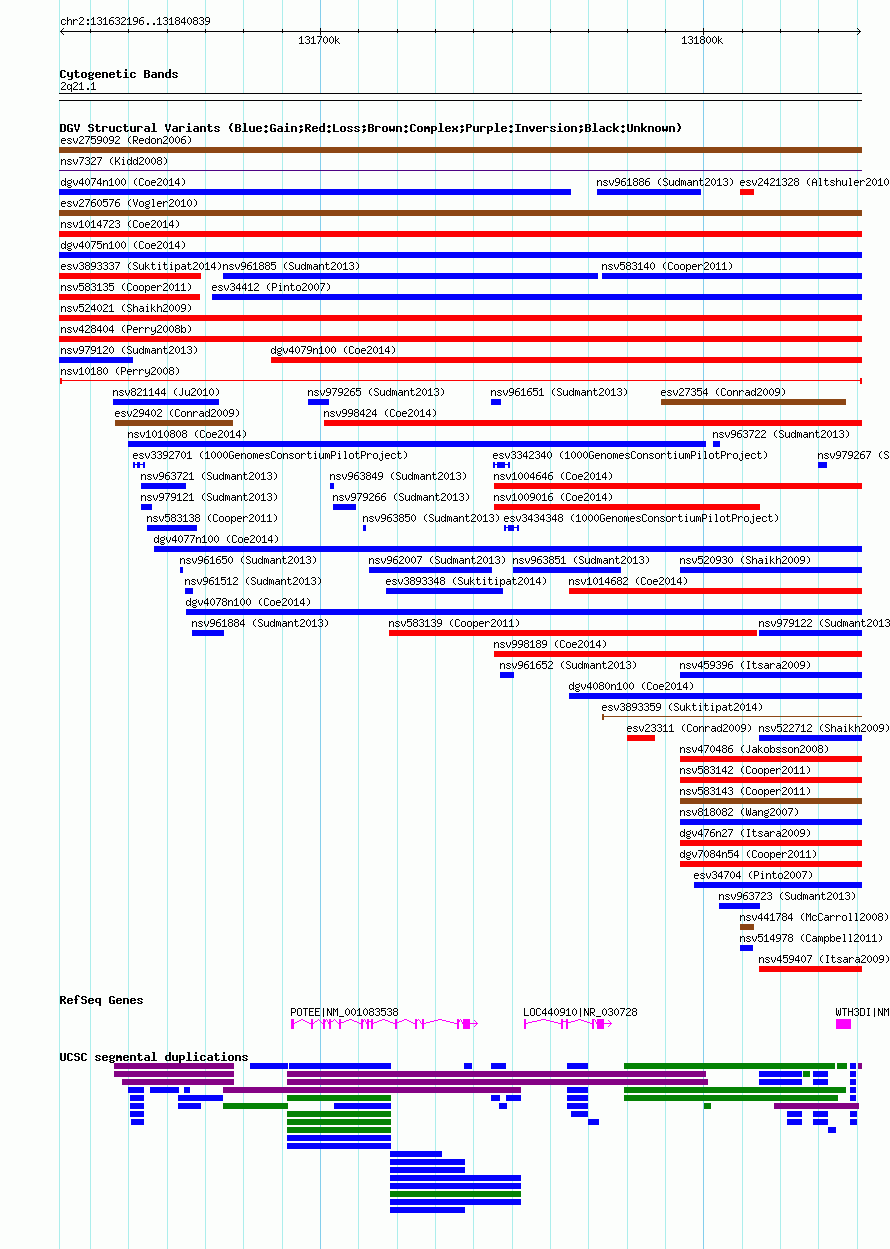Select the nsv821144 (Ju2010) label

coord(166,392)
